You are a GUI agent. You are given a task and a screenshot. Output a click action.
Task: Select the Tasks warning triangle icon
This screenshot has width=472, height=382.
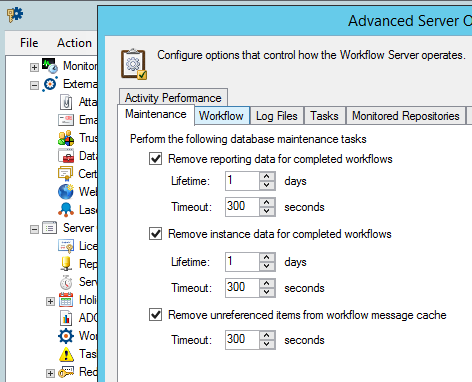click(x=66, y=354)
